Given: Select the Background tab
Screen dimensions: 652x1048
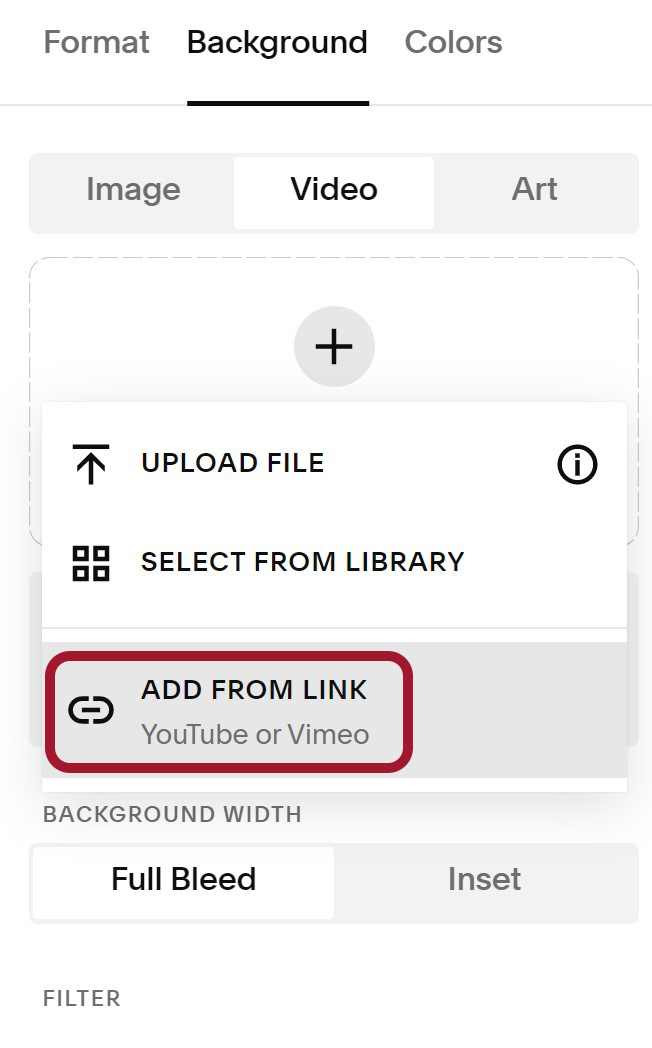Looking at the screenshot, I should point(277,43).
